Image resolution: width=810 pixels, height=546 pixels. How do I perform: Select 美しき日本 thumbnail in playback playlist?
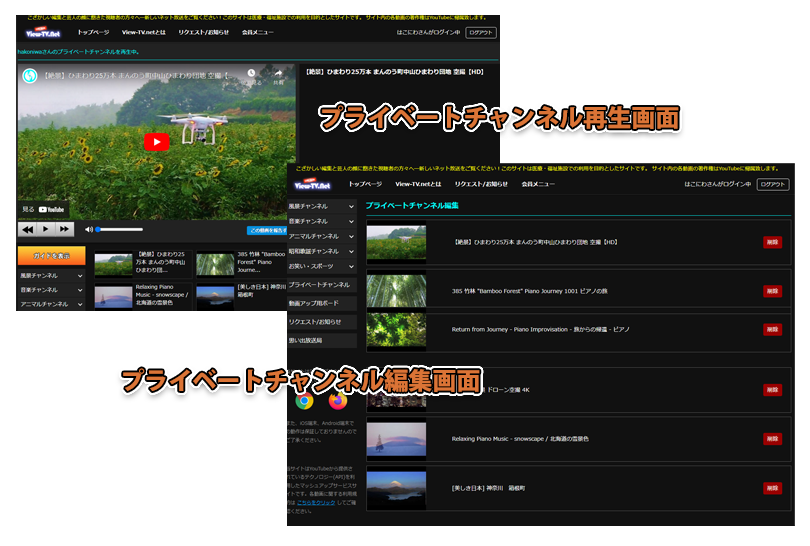(x=215, y=297)
